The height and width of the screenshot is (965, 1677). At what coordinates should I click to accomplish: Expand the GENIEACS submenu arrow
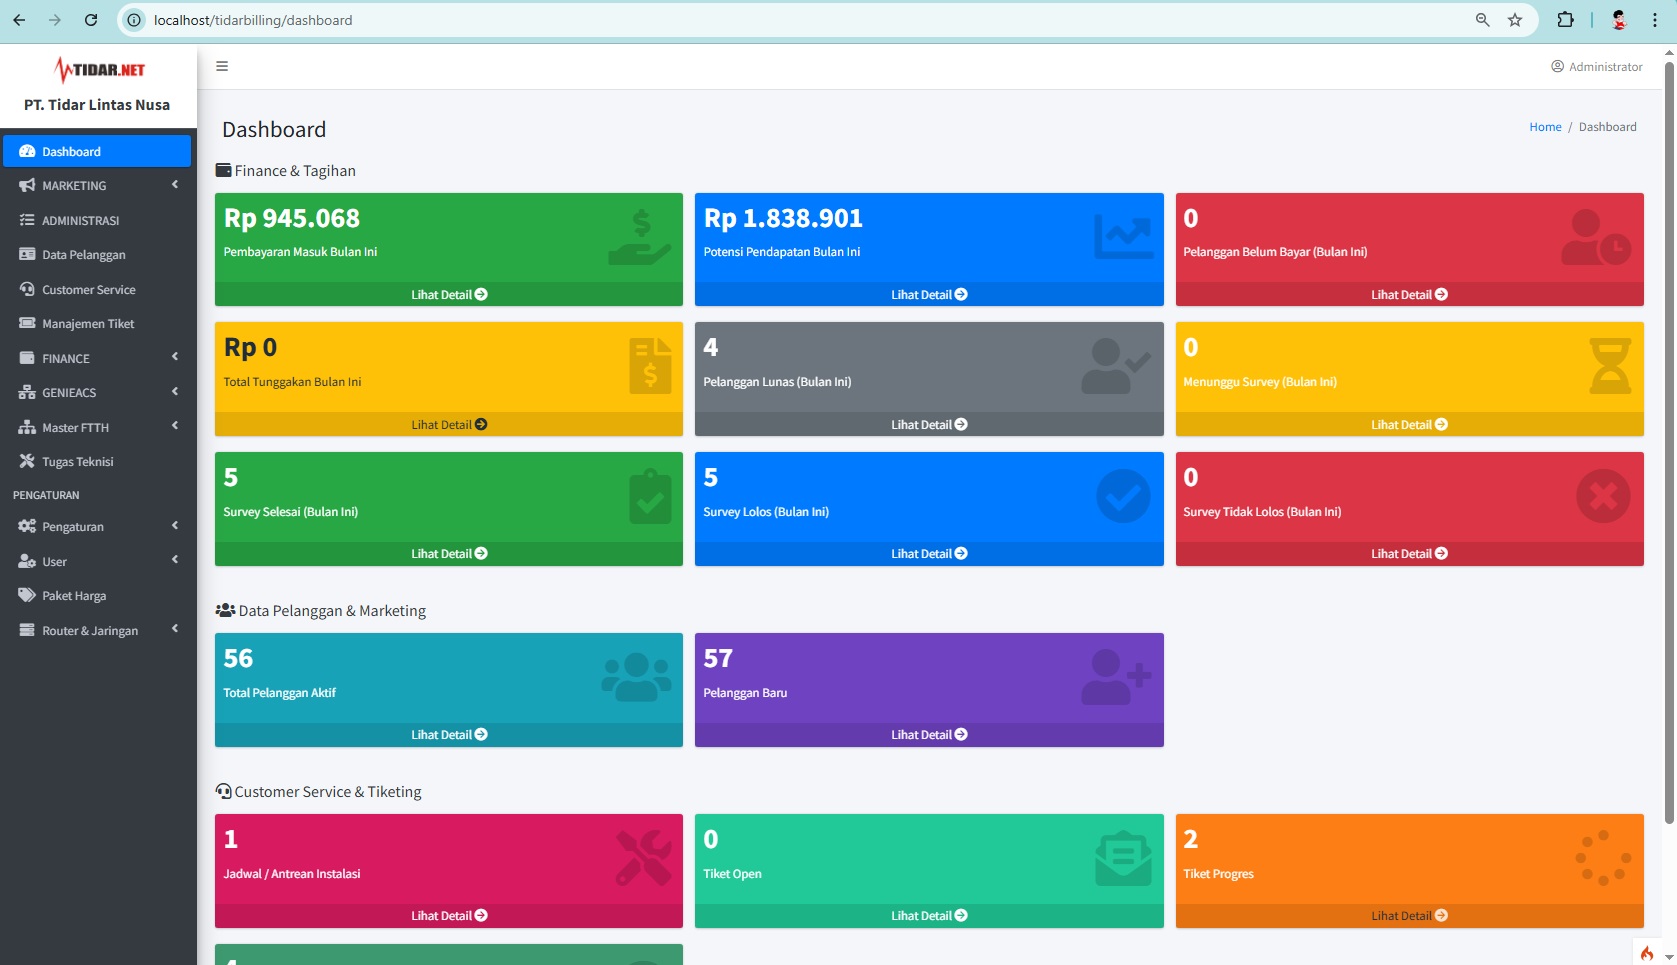[175, 392]
